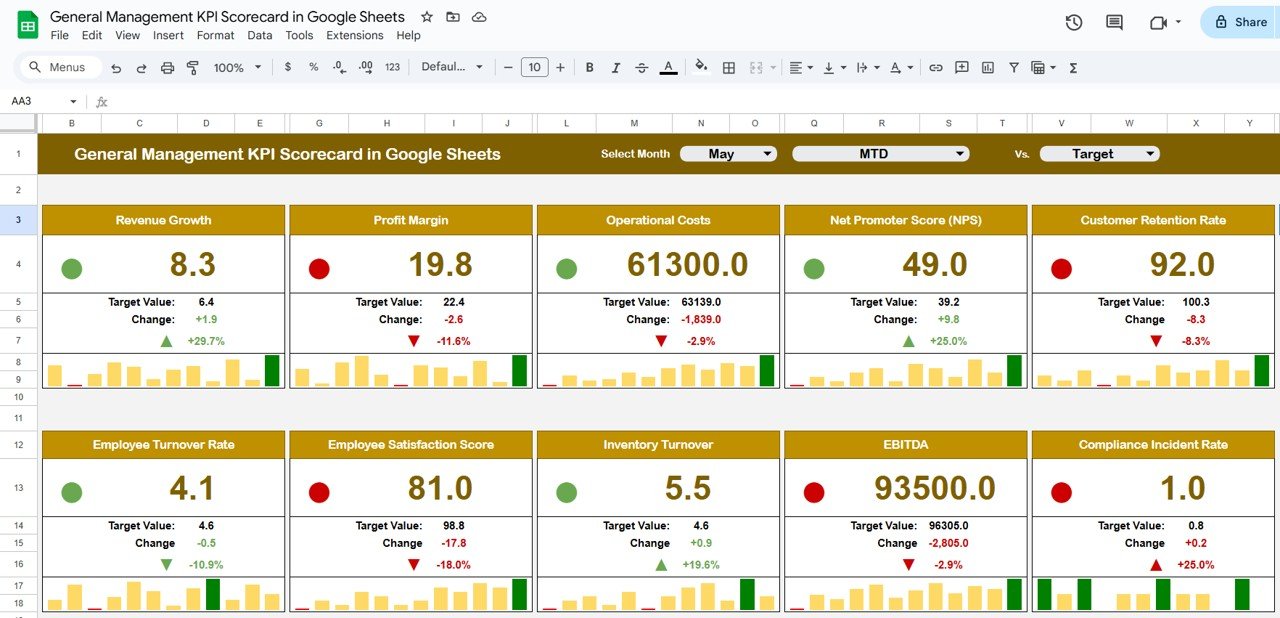The height and width of the screenshot is (618, 1280).
Task: Click the undo arrow icon
Action: (x=116, y=68)
